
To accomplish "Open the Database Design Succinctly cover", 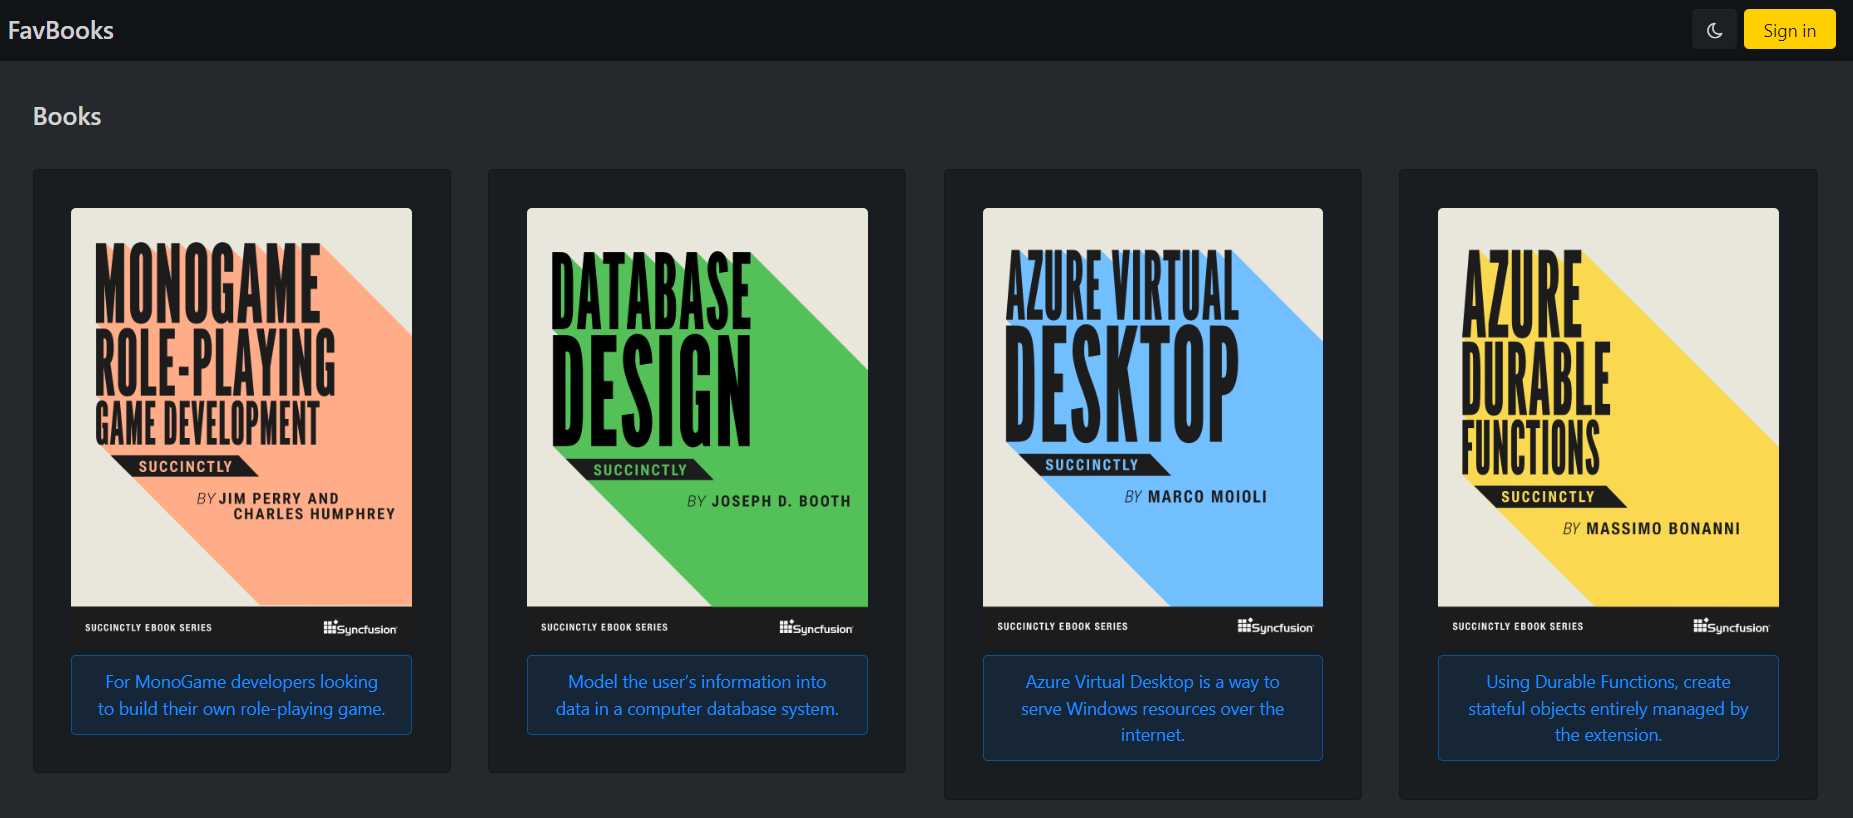I will tap(697, 426).
